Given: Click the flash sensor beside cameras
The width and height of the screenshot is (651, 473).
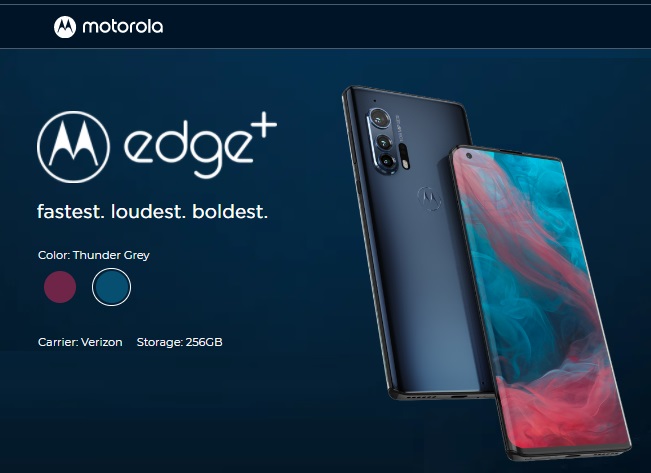Looking at the screenshot, I should click(x=404, y=156).
